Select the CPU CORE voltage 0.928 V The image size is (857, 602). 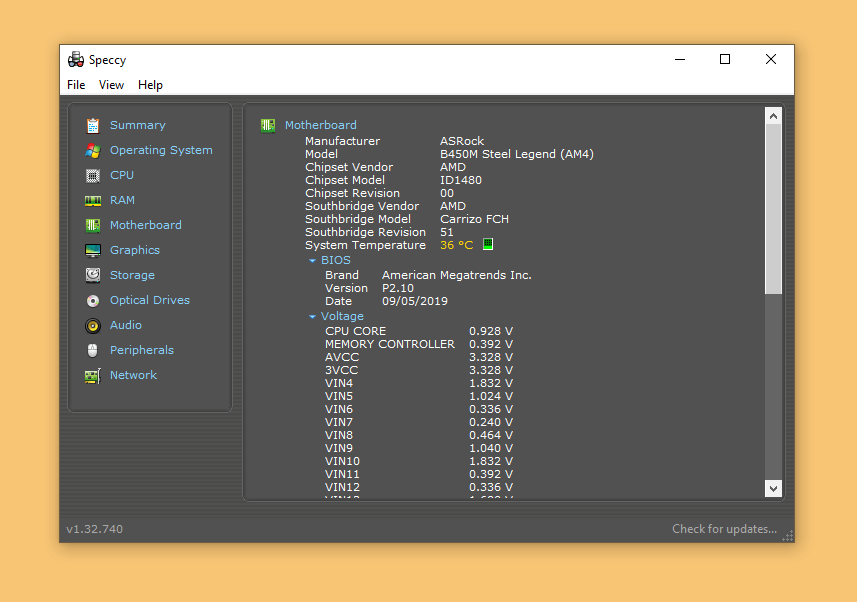(491, 331)
